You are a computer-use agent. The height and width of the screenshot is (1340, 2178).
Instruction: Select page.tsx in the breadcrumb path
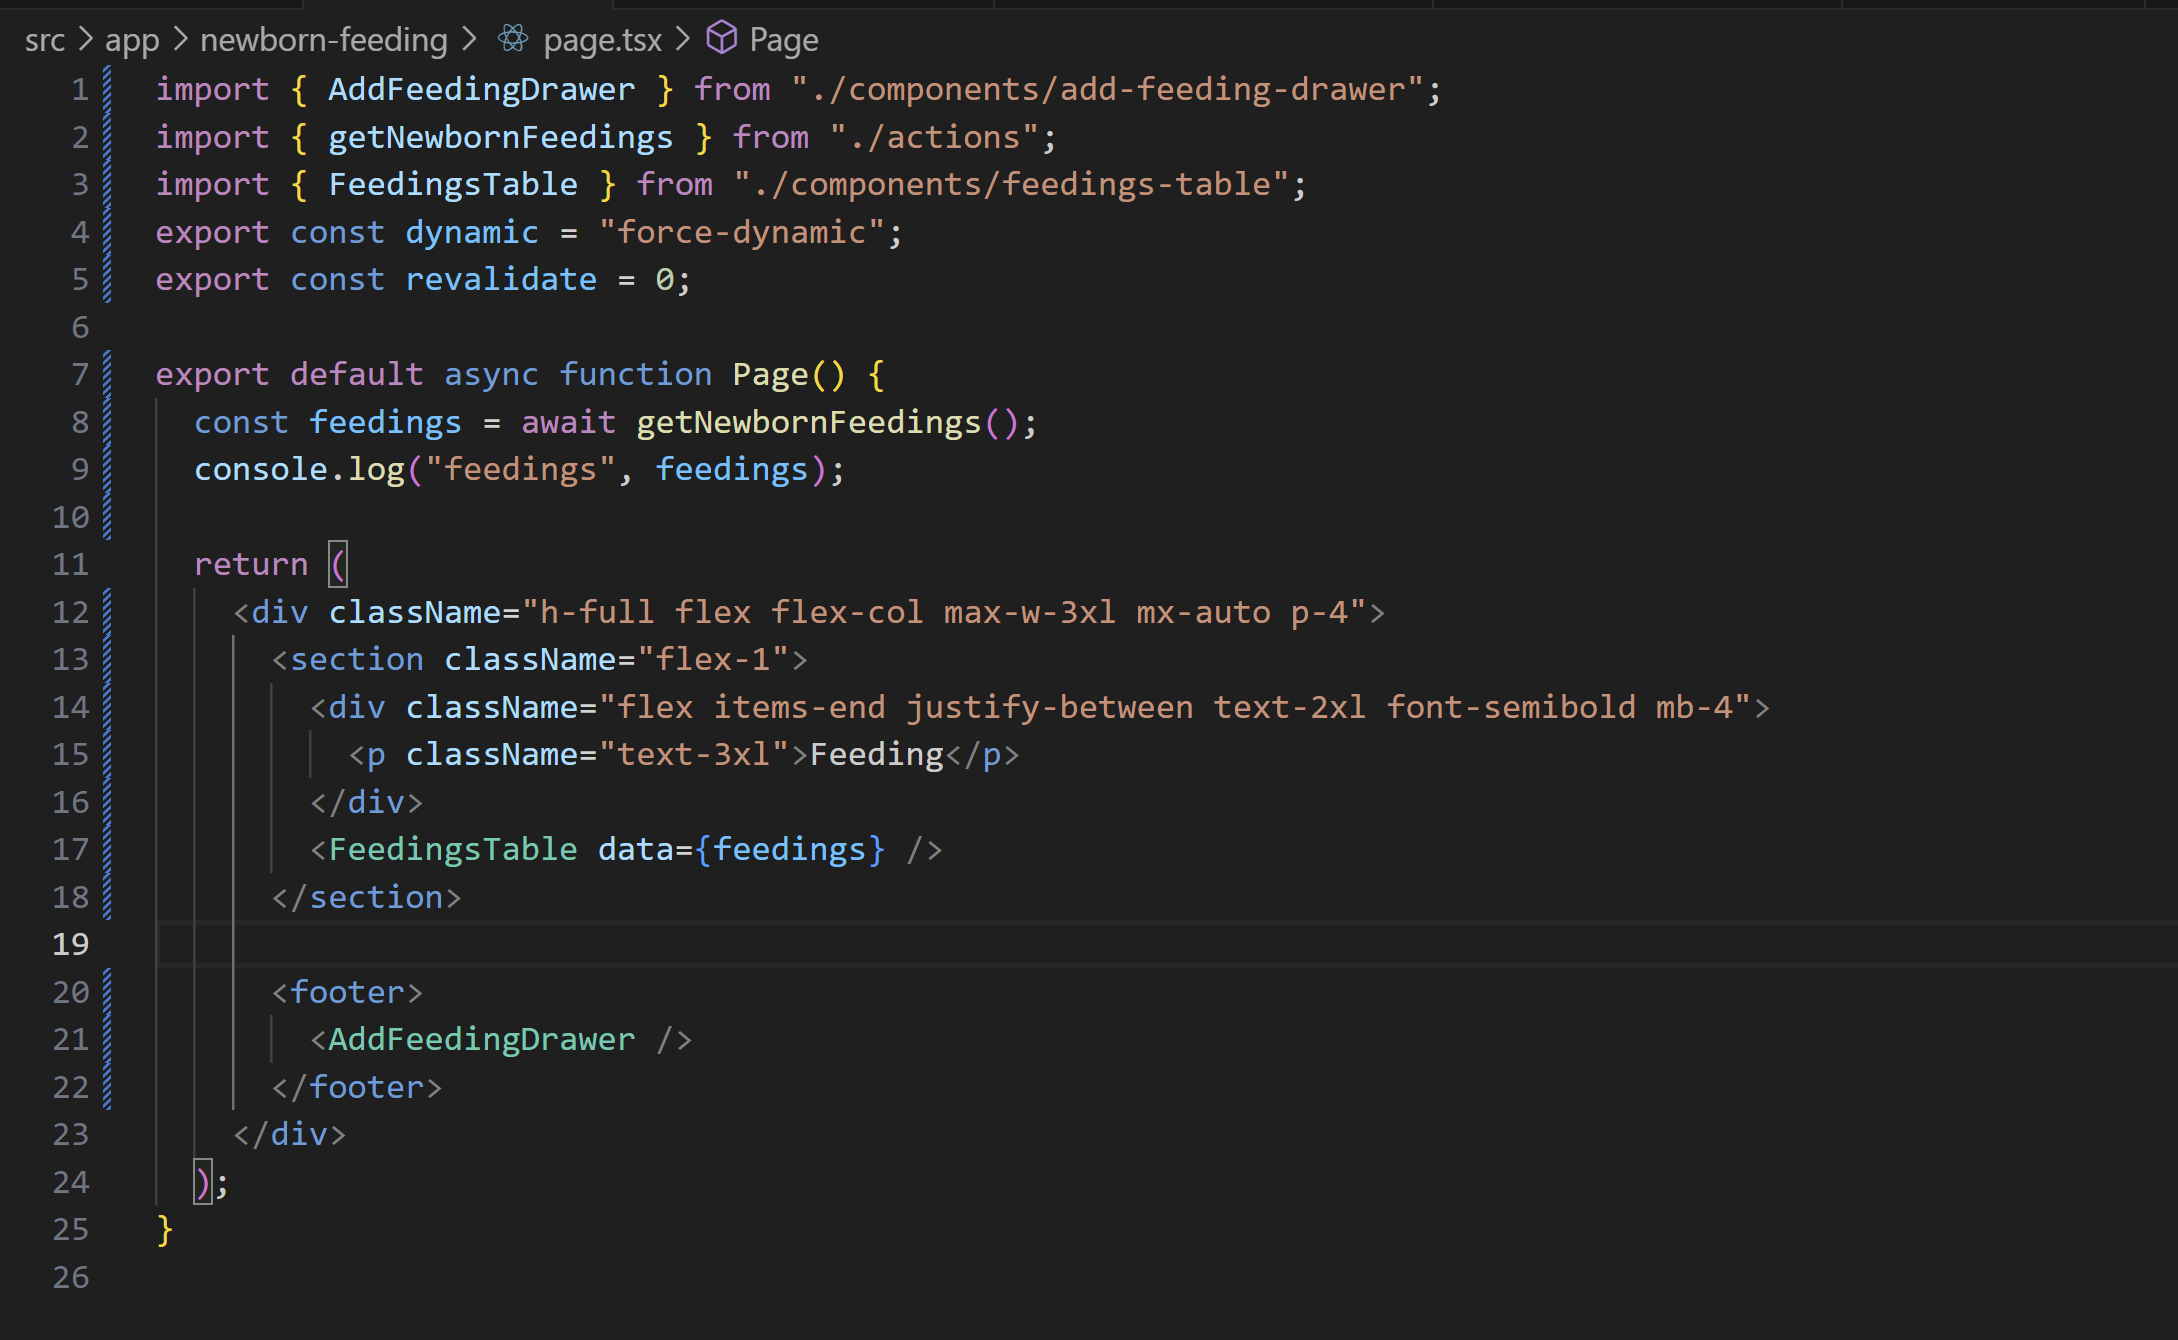point(602,40)
